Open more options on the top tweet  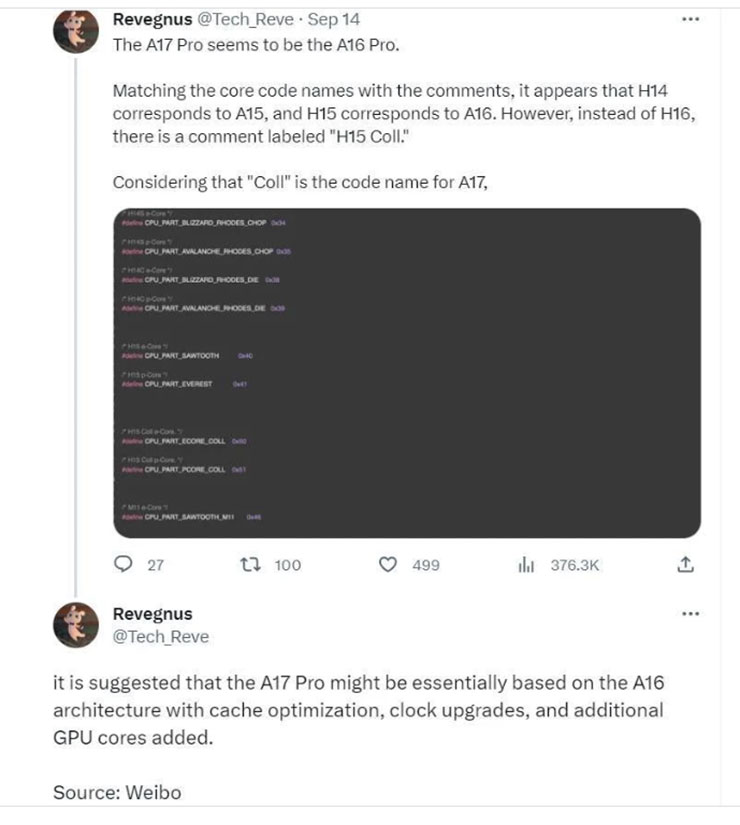(689, 18)
